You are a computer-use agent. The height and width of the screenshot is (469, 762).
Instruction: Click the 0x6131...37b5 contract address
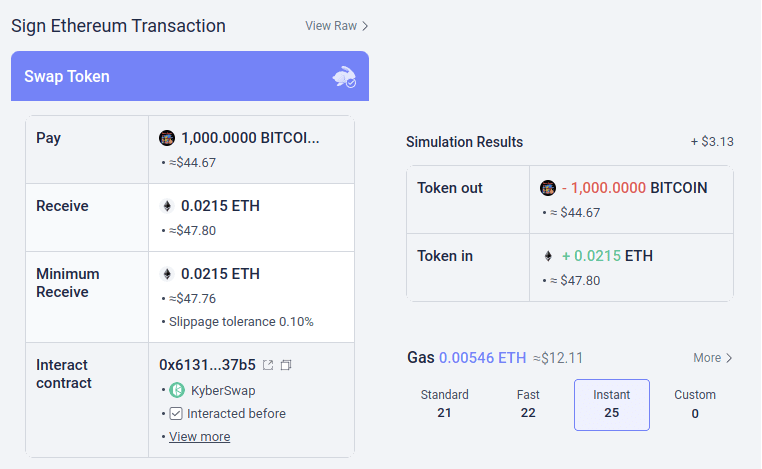[x=207, y=365]
